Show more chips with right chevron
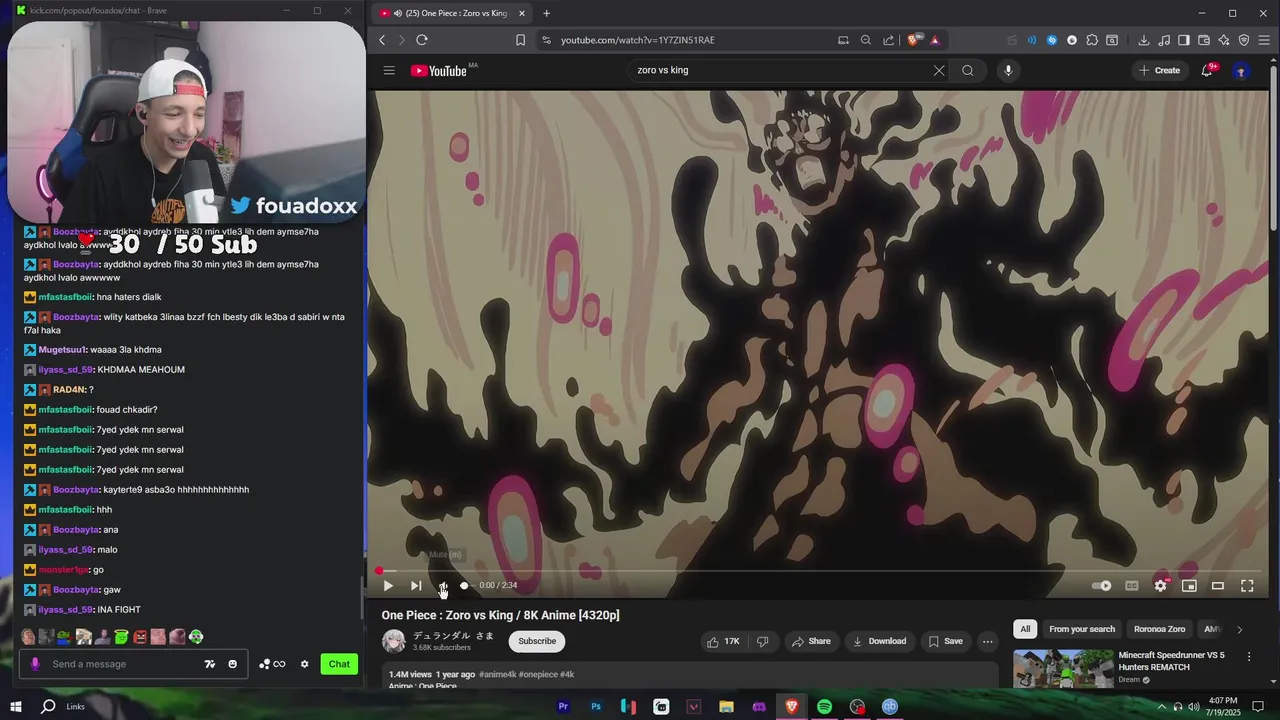This screenshot has width=1280, height=720. [x=1240, y=629]
